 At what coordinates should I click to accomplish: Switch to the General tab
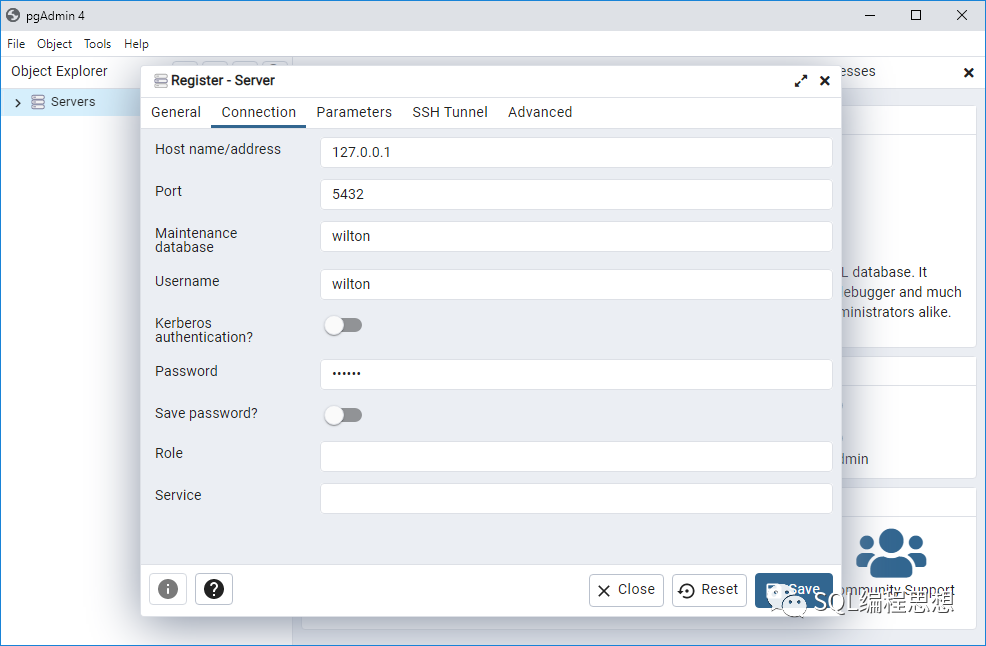176,112
